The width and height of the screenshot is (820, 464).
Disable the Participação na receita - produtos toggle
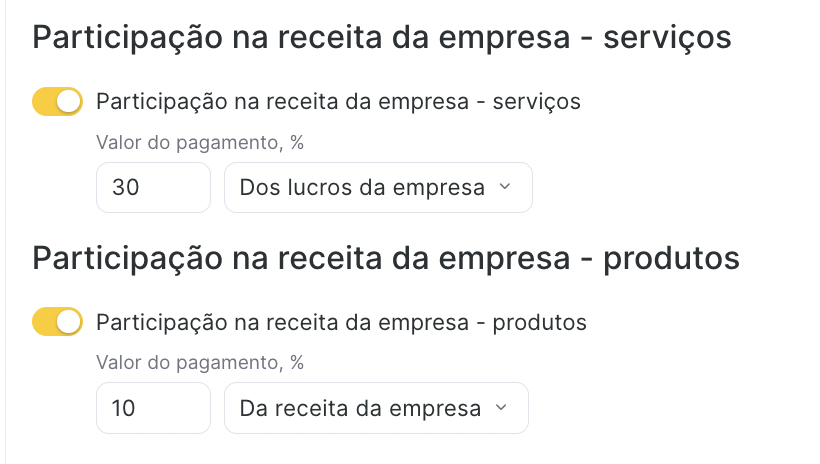58,322
